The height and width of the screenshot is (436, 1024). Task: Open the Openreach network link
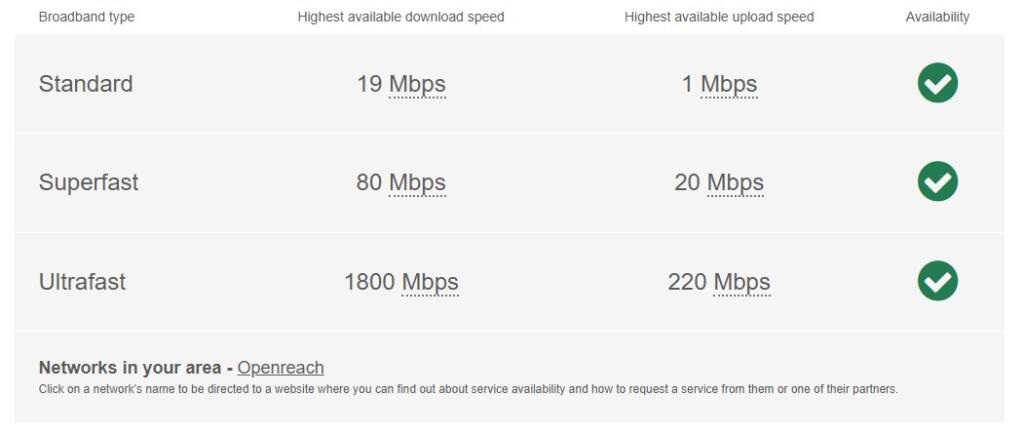[x=280, y=367]
